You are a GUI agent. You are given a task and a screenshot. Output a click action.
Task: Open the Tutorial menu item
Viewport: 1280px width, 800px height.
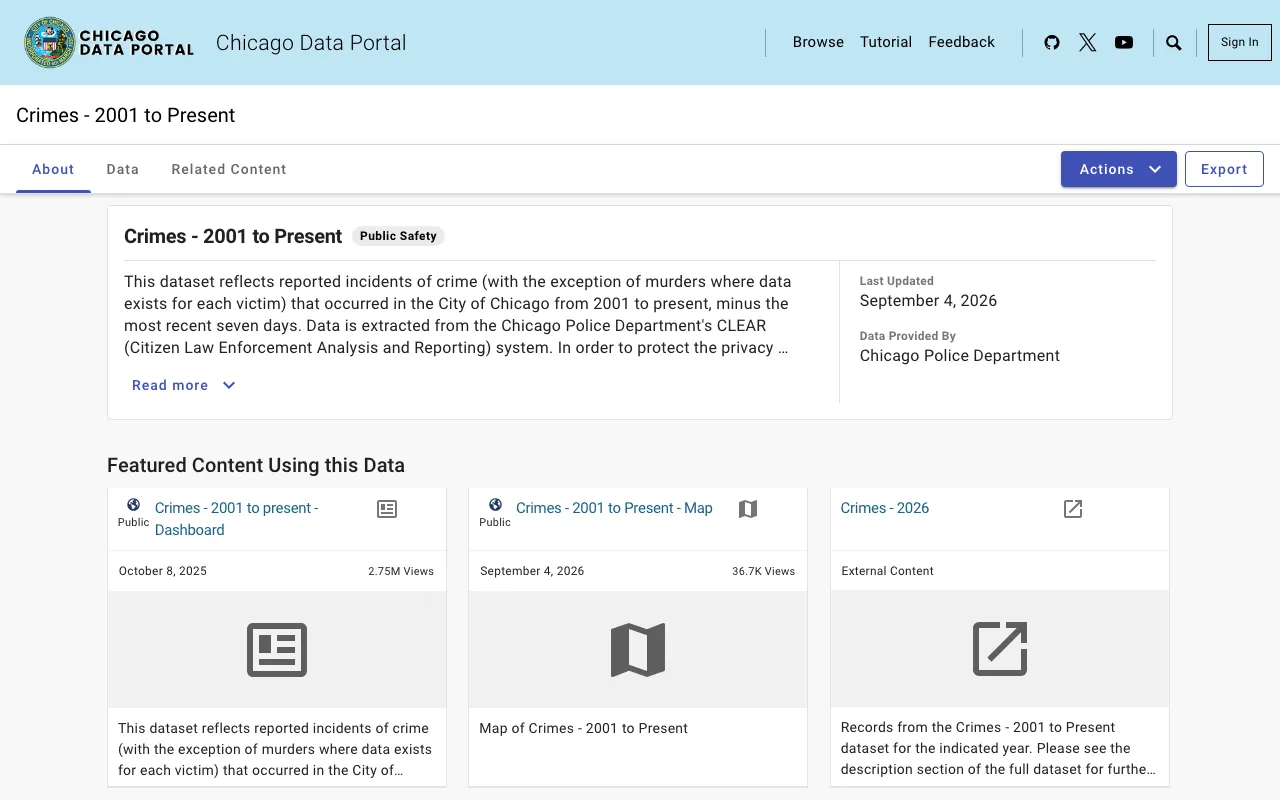coord(886,42)
